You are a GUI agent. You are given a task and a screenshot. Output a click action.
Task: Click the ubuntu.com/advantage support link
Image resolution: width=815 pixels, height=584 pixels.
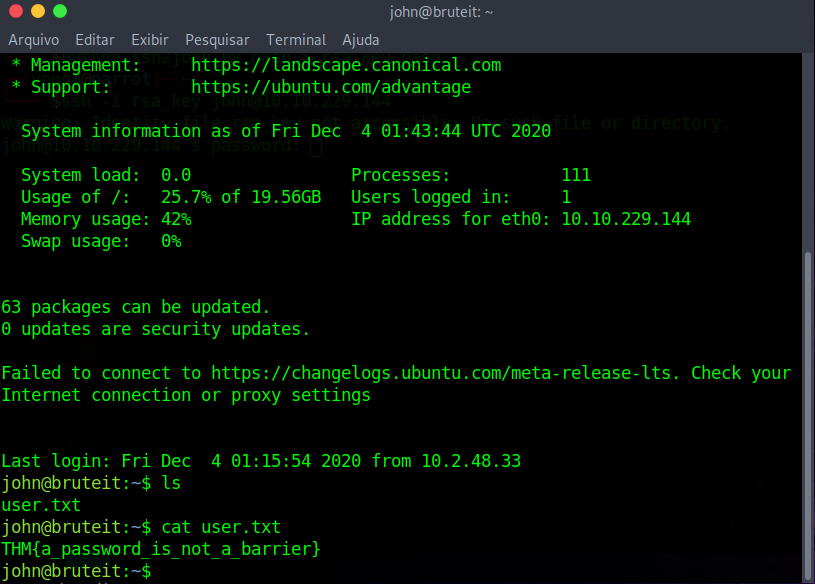[331, 87]
